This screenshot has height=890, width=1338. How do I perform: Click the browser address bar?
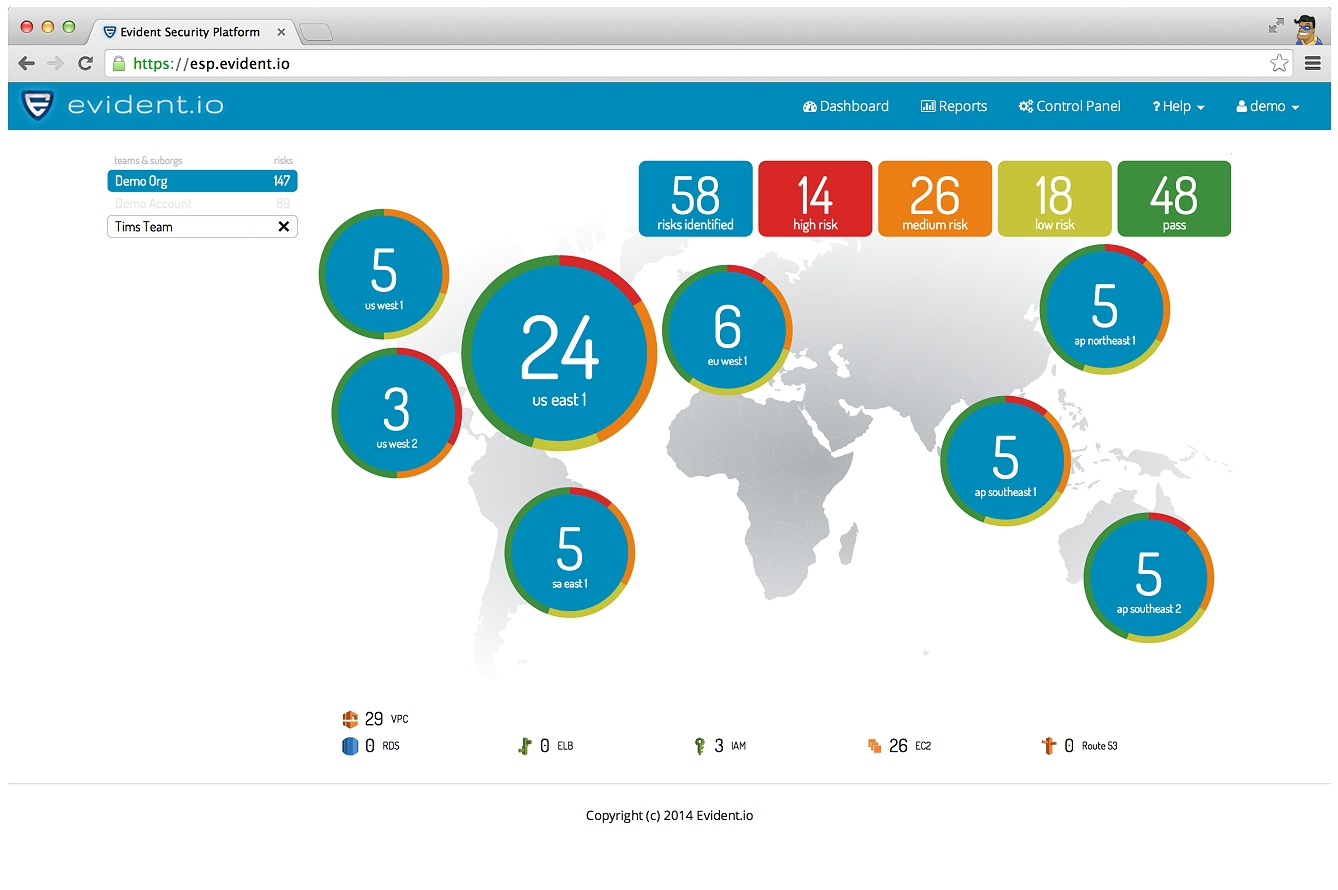(x=690, y=63)
